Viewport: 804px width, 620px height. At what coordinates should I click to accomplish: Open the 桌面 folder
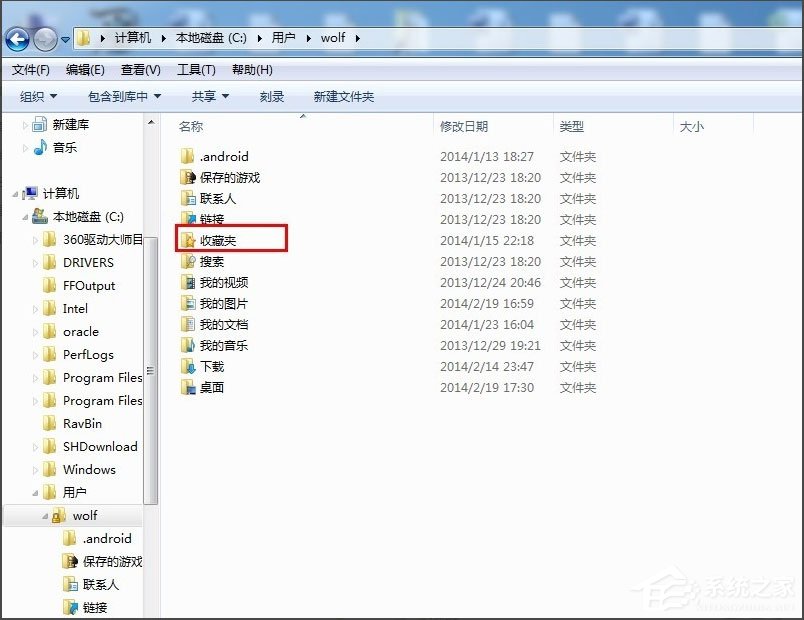(207, 387)
